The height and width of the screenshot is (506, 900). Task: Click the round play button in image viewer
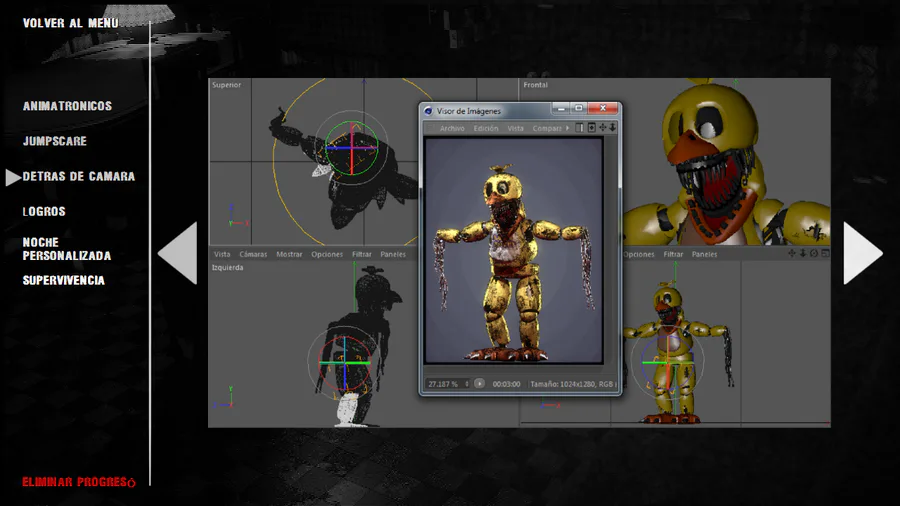(x=479, y=383)
